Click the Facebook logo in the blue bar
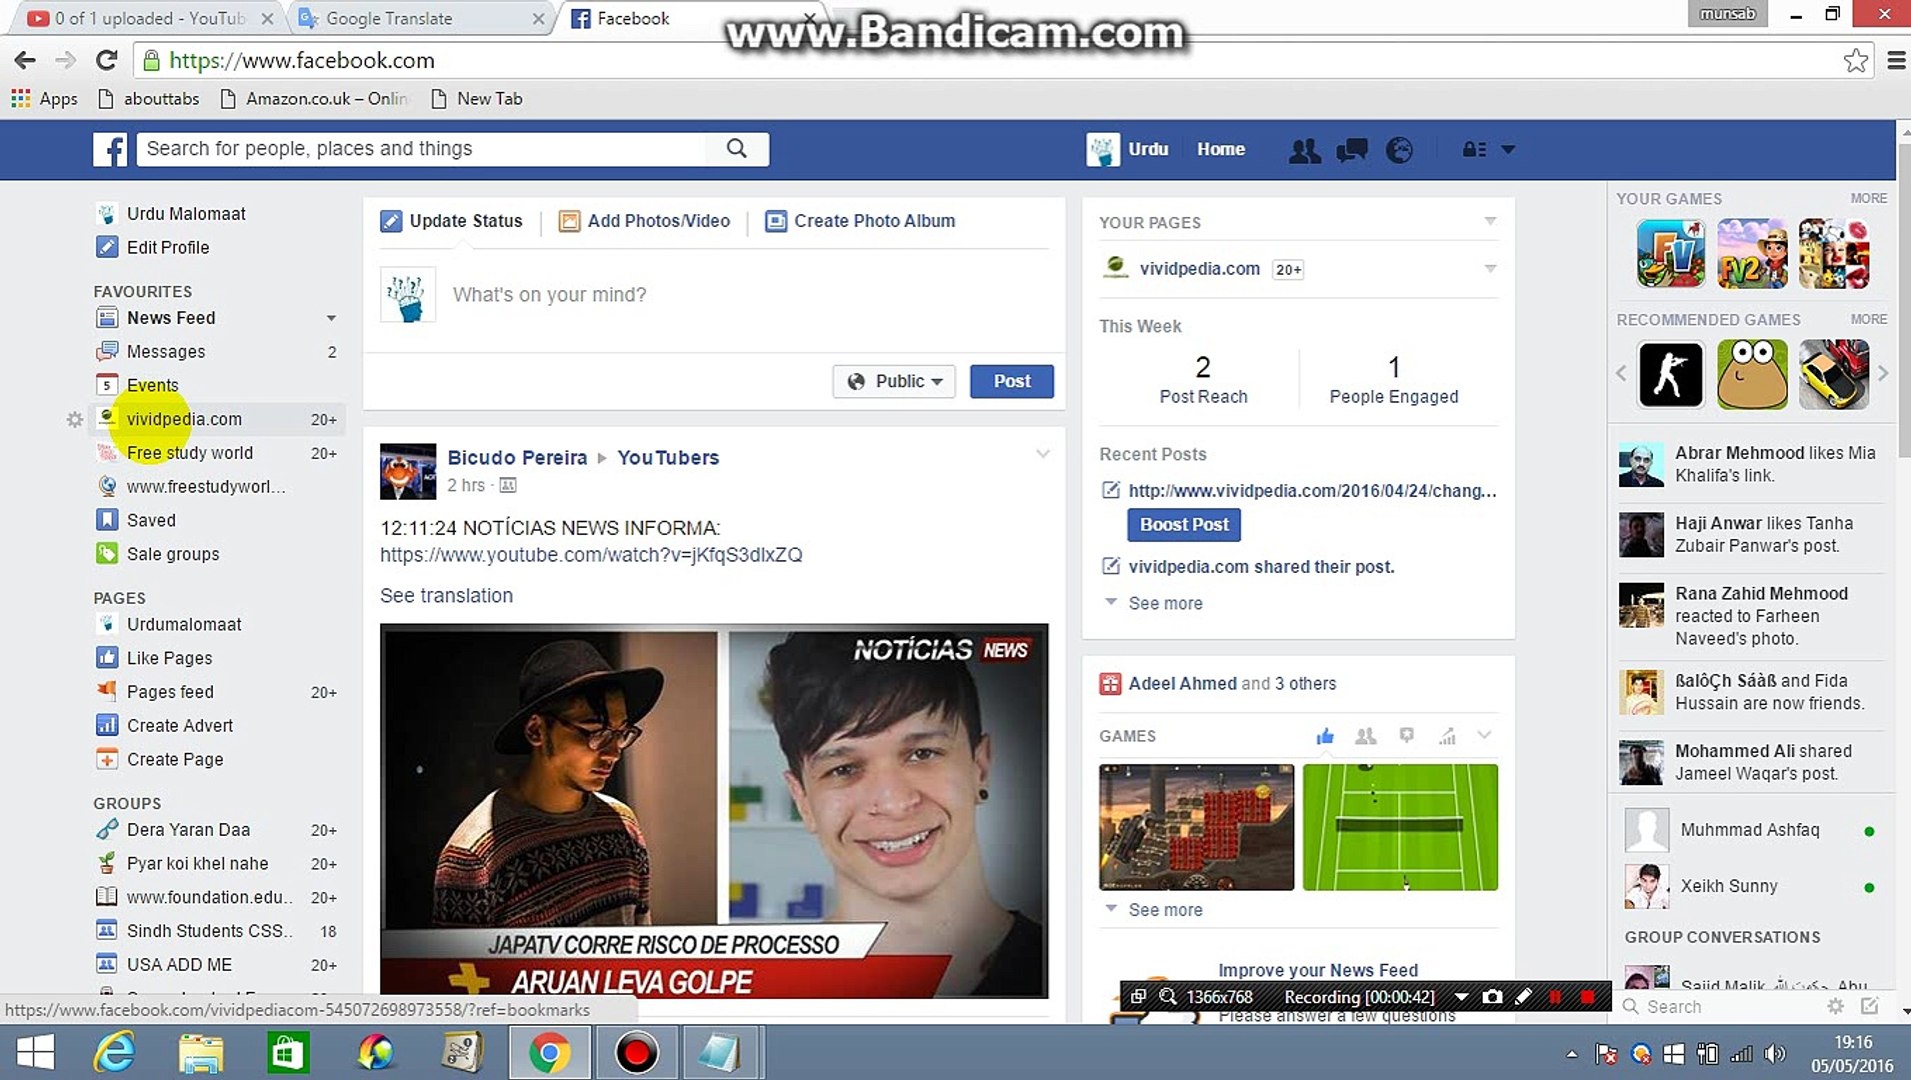Image resolution: width=1911 pixels, height=1080 pixels. [110, 149]
